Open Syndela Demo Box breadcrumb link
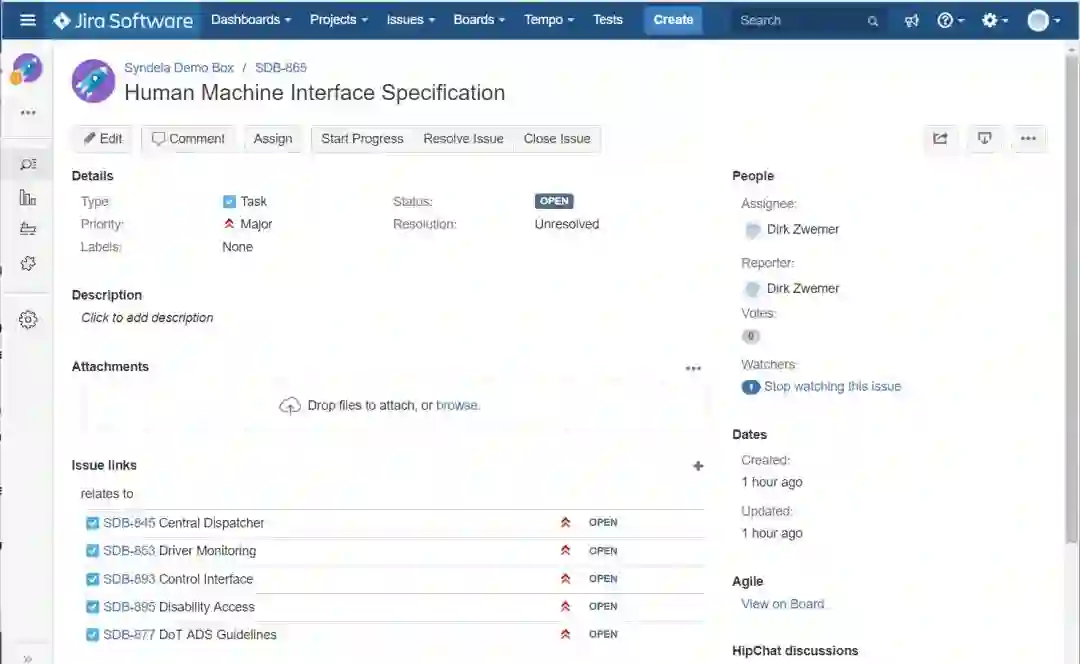This screenshot has height=664, width=1080. pyautogui.click(x=179, y=68)
